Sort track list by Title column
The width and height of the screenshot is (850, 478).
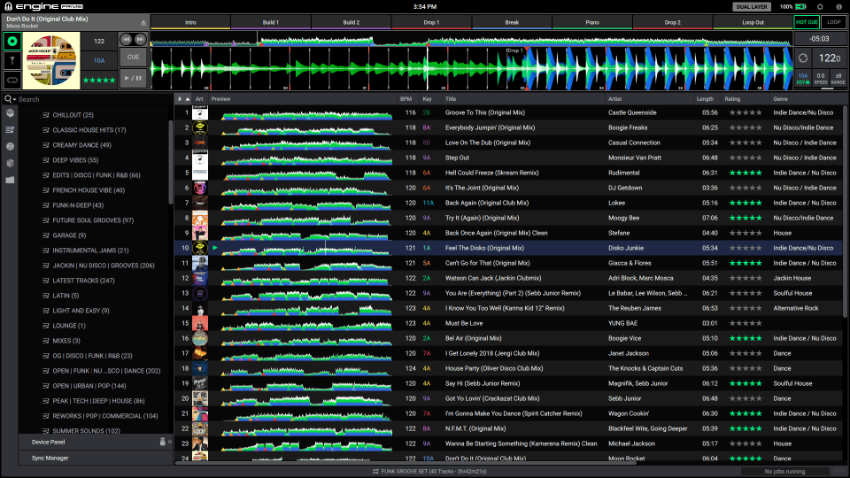[450, 99]
